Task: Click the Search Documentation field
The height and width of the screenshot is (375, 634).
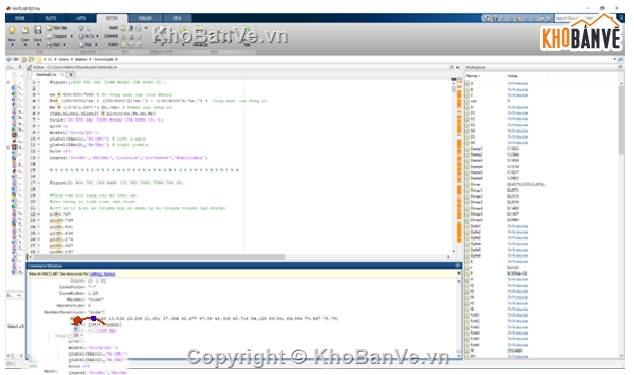Action: pyautogui.click(x=584, y=18)
